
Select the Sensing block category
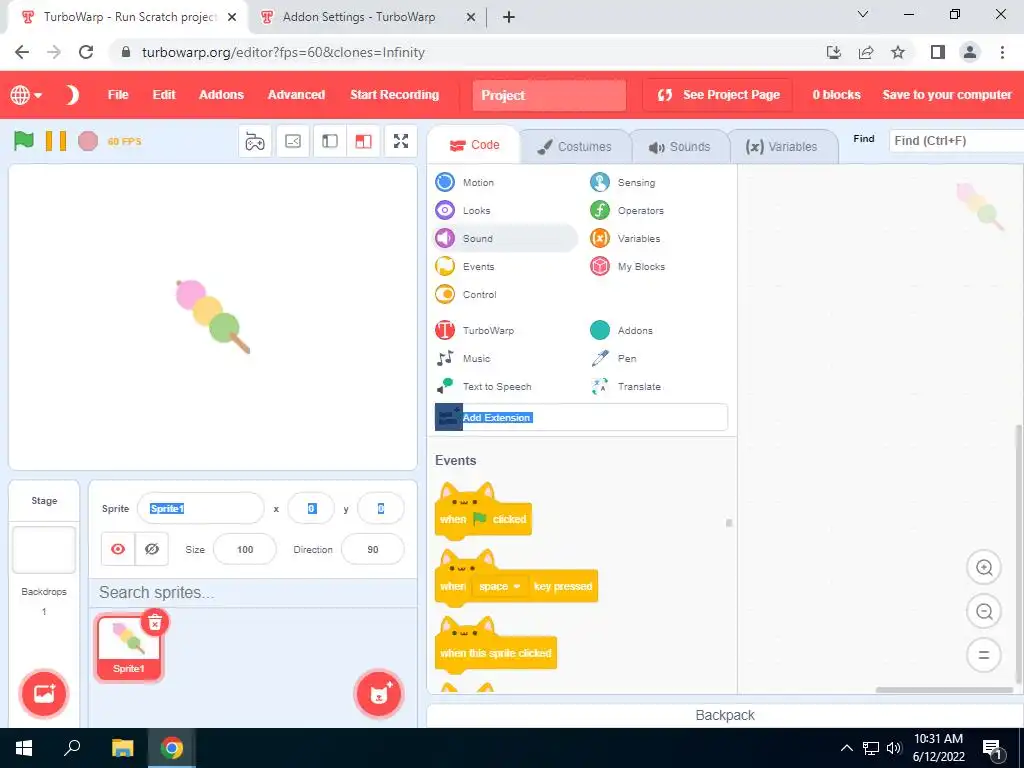pyautogui.click(x=622, y=182)
